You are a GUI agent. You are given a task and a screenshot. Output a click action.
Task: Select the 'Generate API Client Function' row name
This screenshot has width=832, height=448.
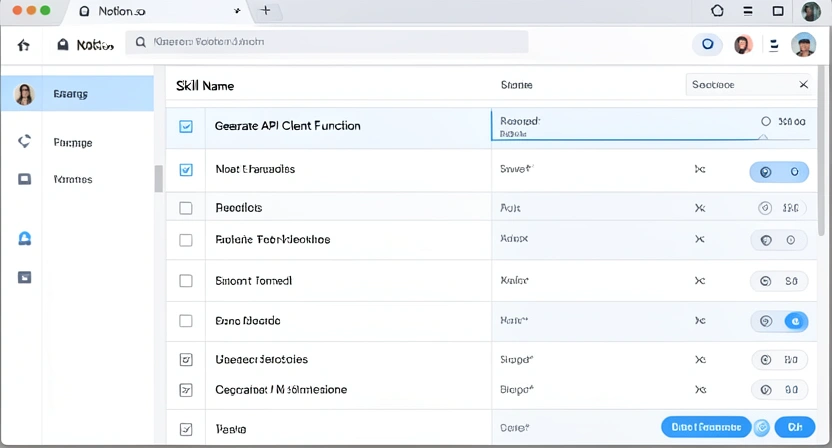click(x=288, y=126)
